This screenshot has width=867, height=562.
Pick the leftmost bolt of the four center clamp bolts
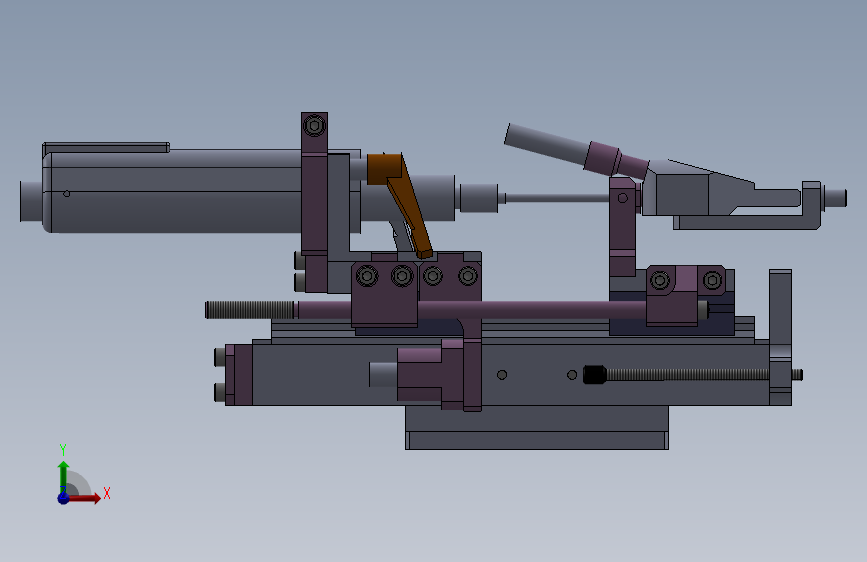[367, 275]
